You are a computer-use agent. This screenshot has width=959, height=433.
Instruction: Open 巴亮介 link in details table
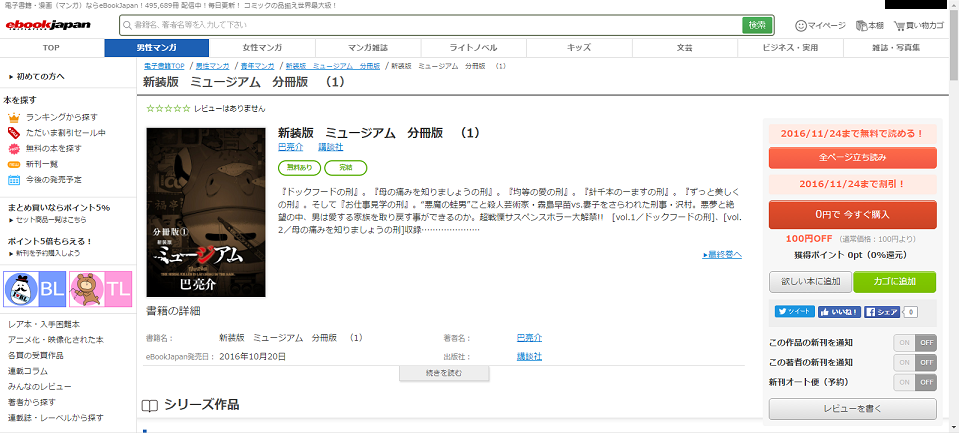[x=529, y=338]
